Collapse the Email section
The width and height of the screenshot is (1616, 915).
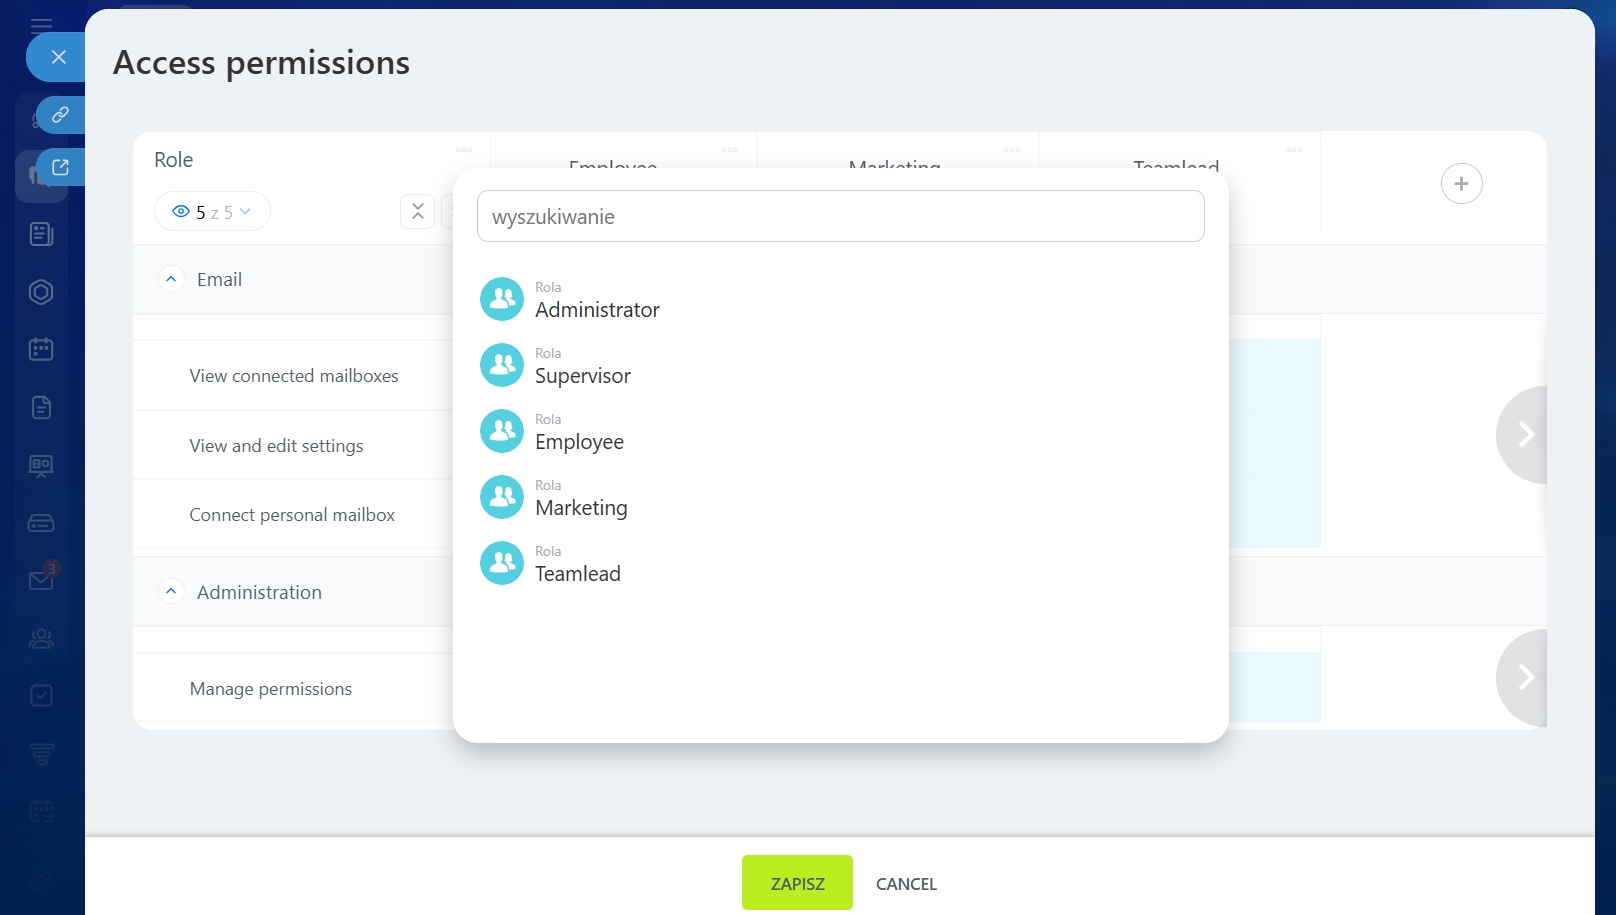(171, 280)
